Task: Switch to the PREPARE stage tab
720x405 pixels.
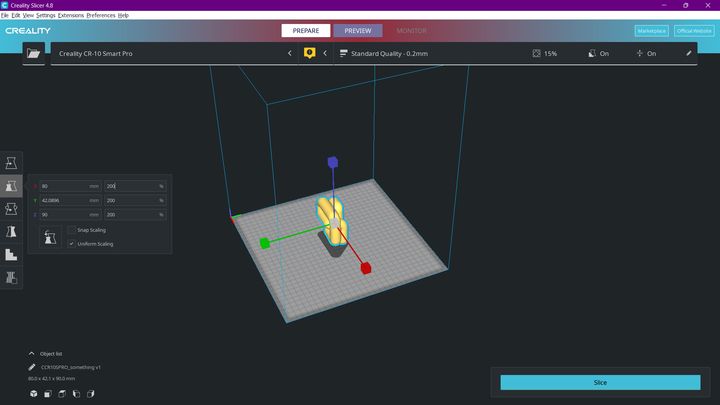Action: (306, 31)
